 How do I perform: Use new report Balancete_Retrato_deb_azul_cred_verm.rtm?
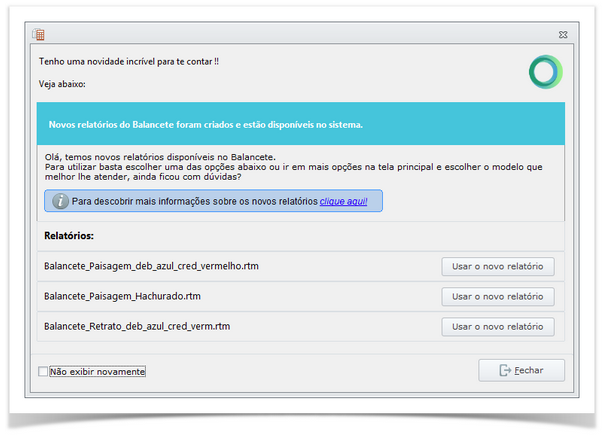497,326
